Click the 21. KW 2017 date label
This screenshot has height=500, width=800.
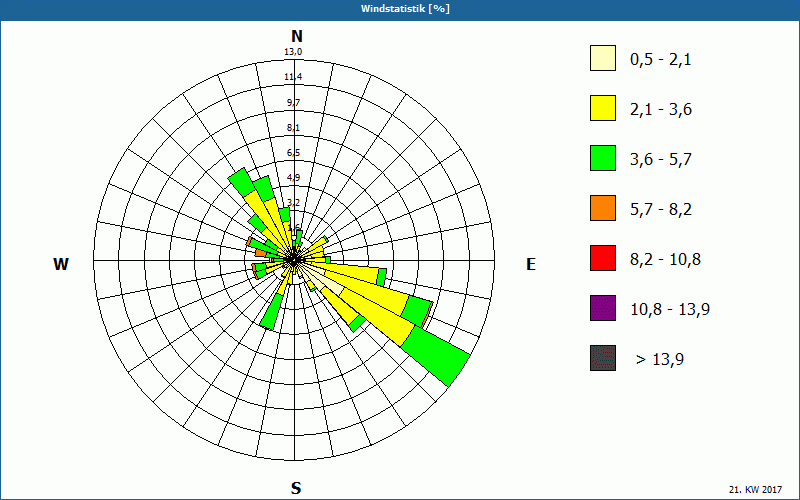(x=755, y=490)
